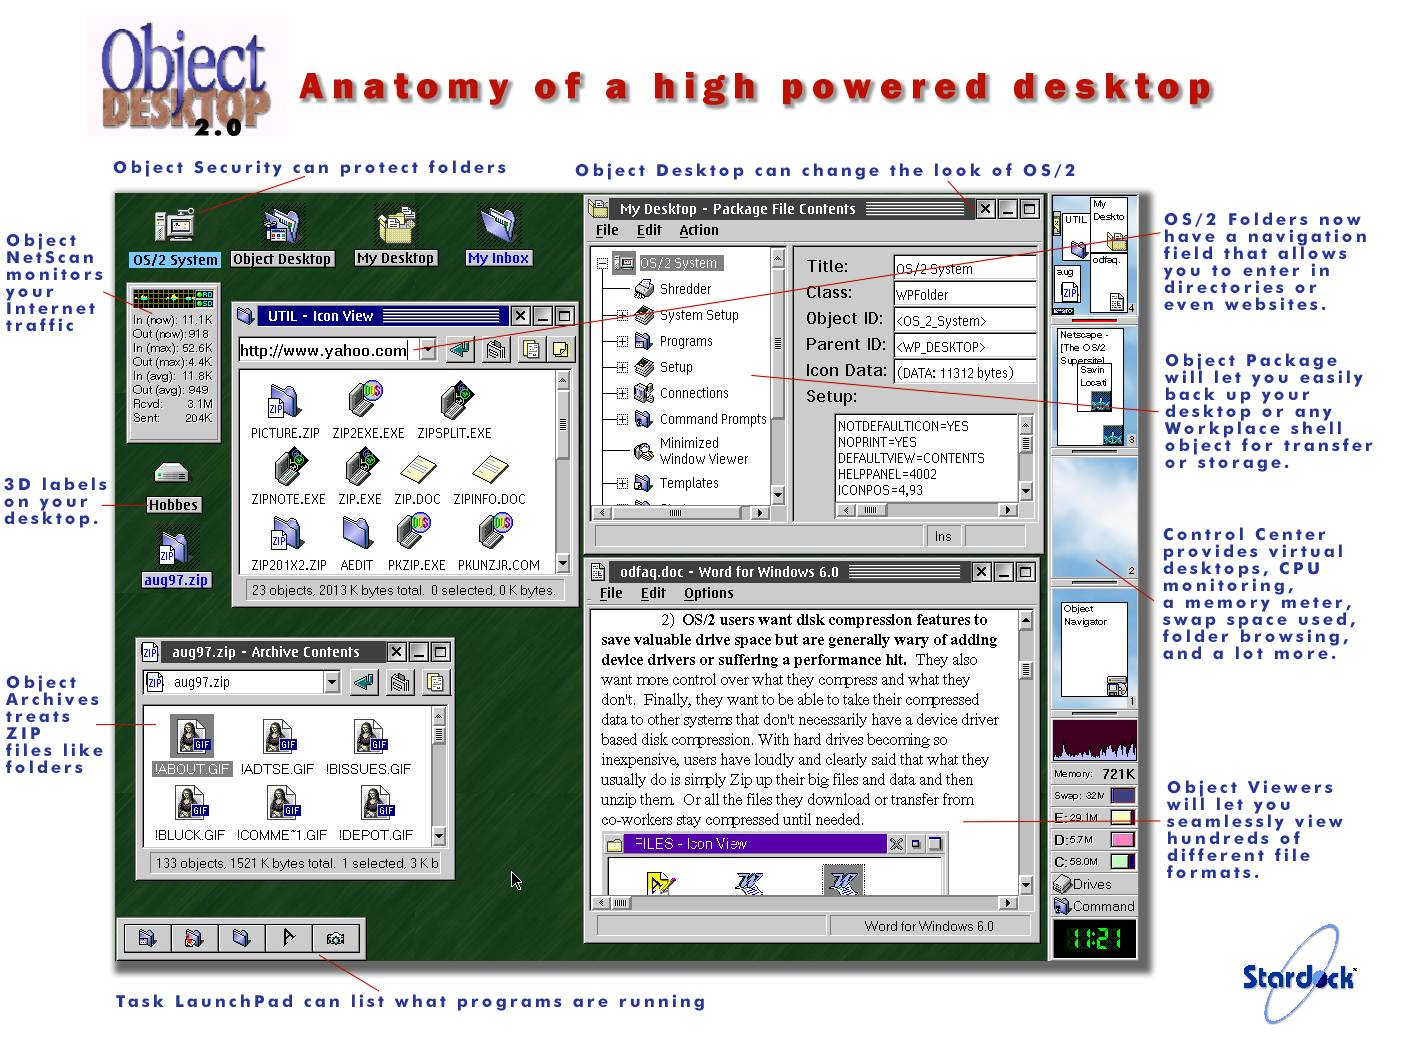This screenshot has width=1411, height=1042.
Task: Open Edit menu in My Desktop package window
Action: 649,230
